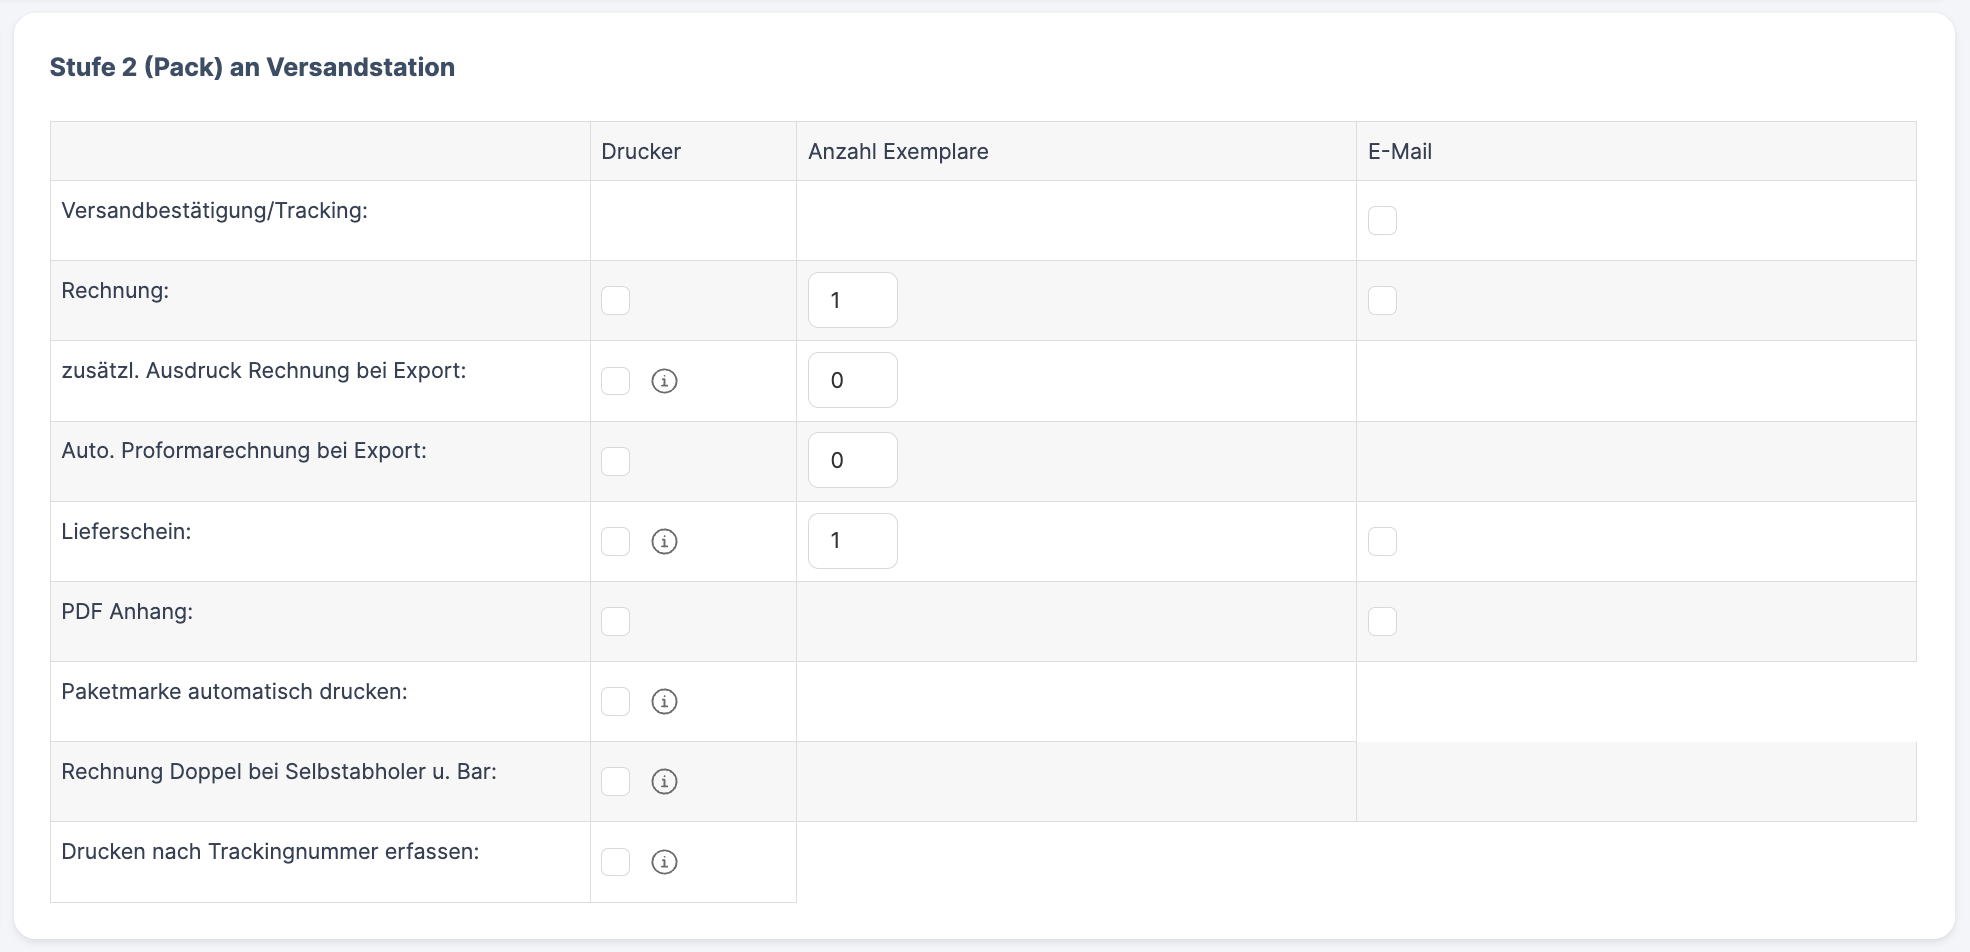Enable Drucker for Auto. Proformarechnung bei Export
Screen dimensions: 1970x952
615,461
